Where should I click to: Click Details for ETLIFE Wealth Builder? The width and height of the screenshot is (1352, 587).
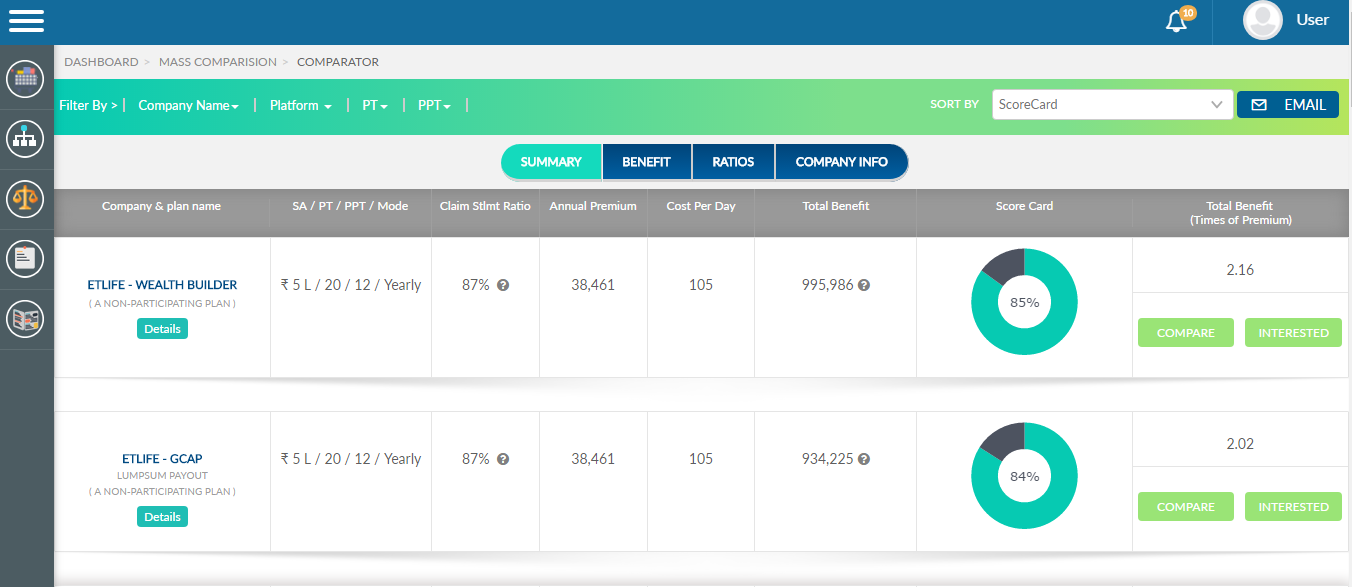162,328
